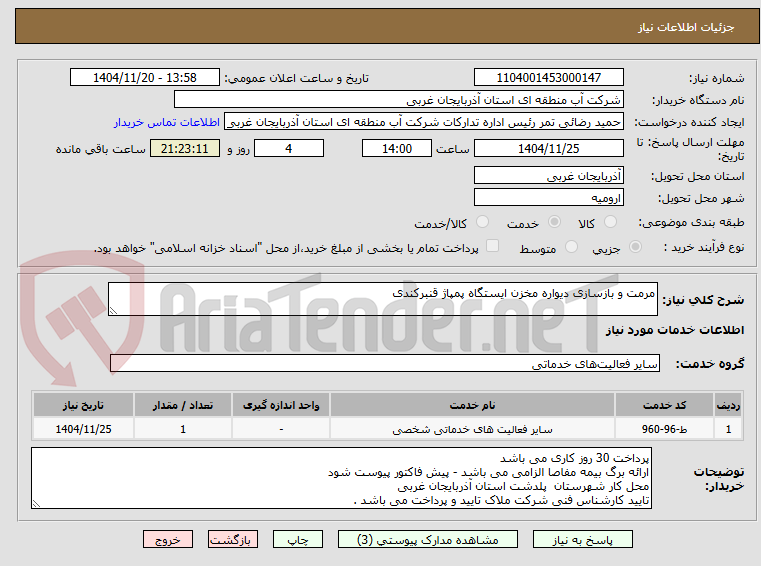Click deadline hour field 14:00
Image resolution: width=761 pixels, height=566 pixels.
coord(397,148)
